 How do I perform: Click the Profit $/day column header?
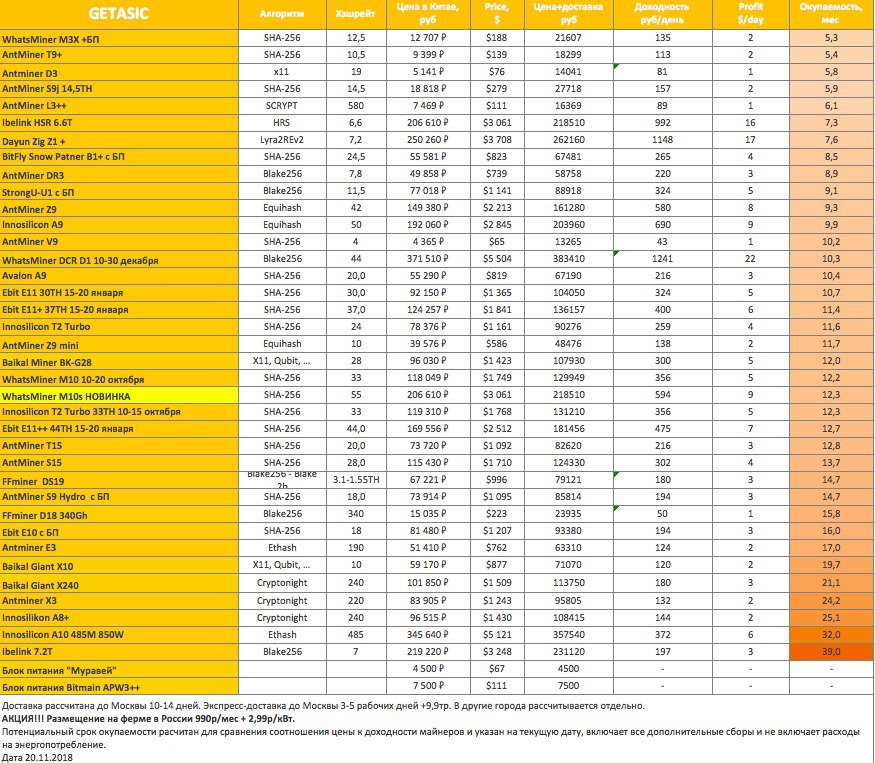751,14
